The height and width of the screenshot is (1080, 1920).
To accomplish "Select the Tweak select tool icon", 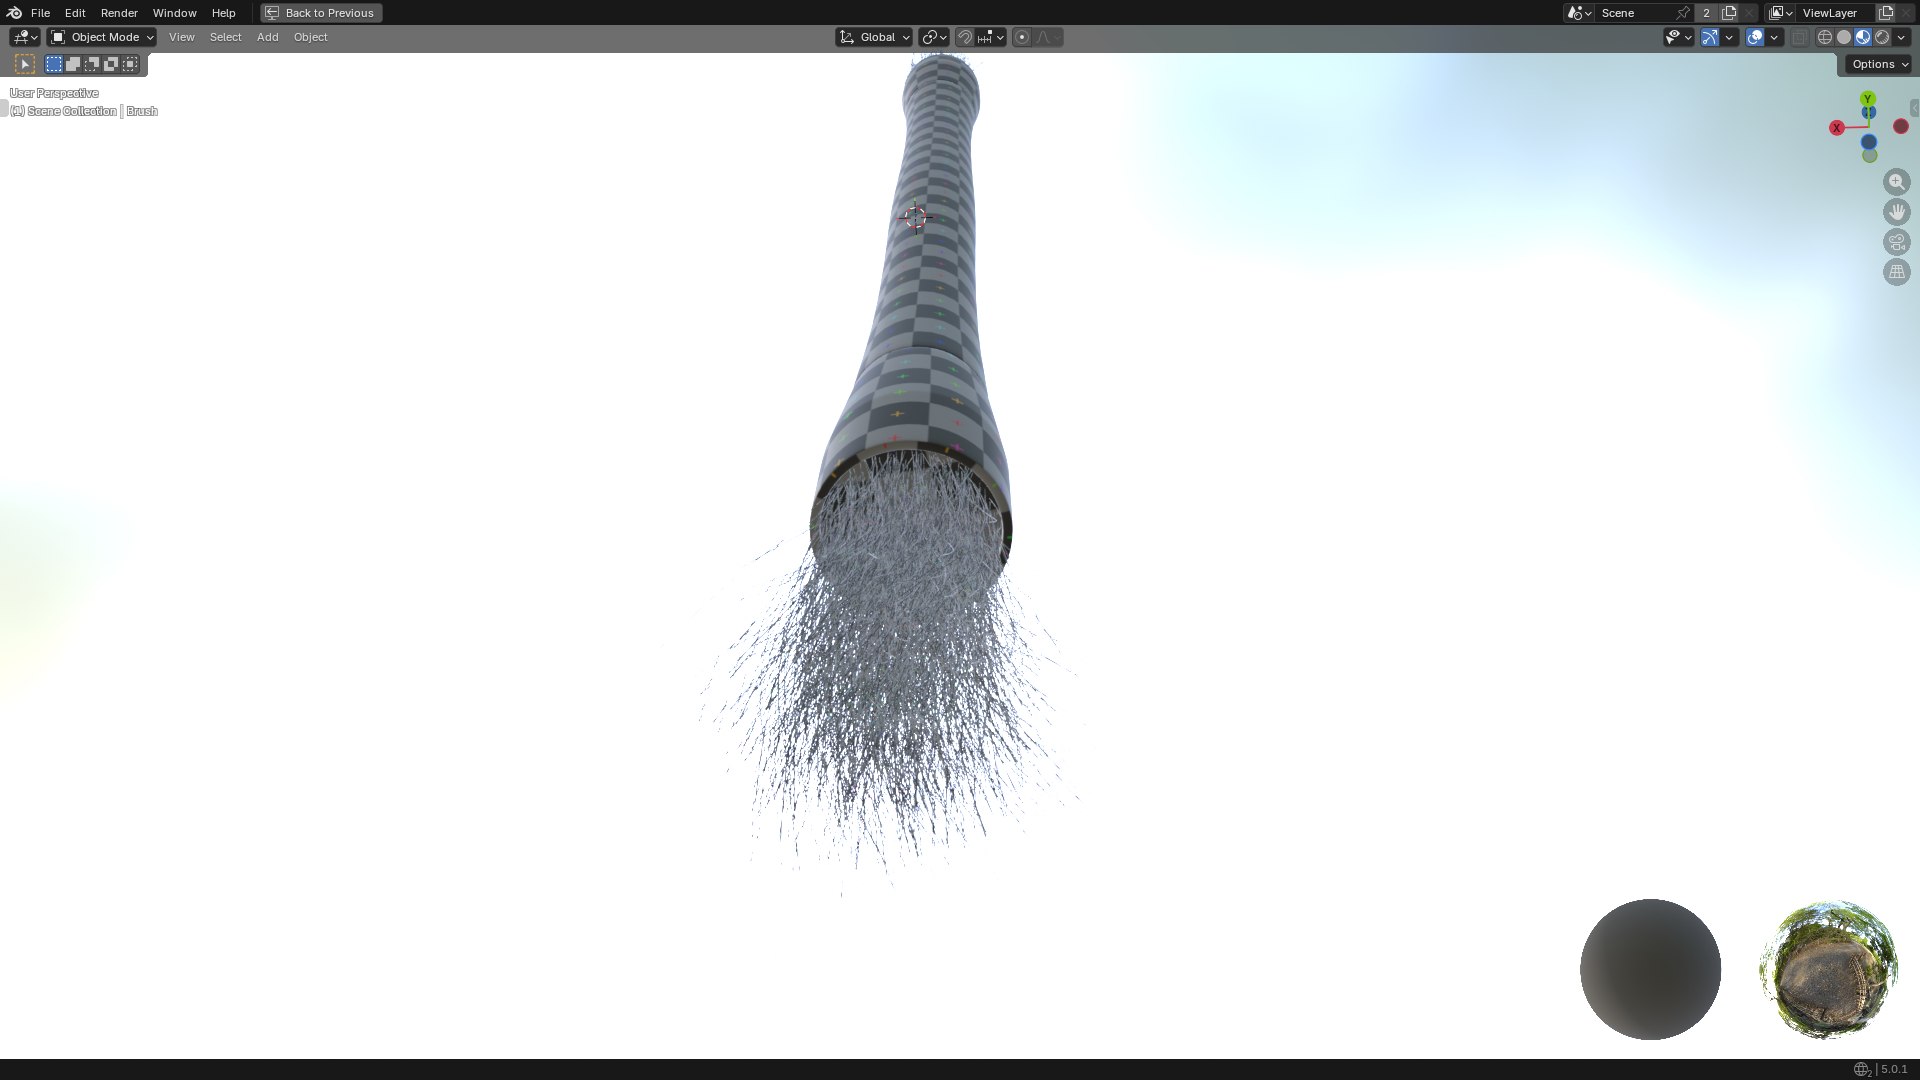I will coord(25,64).
